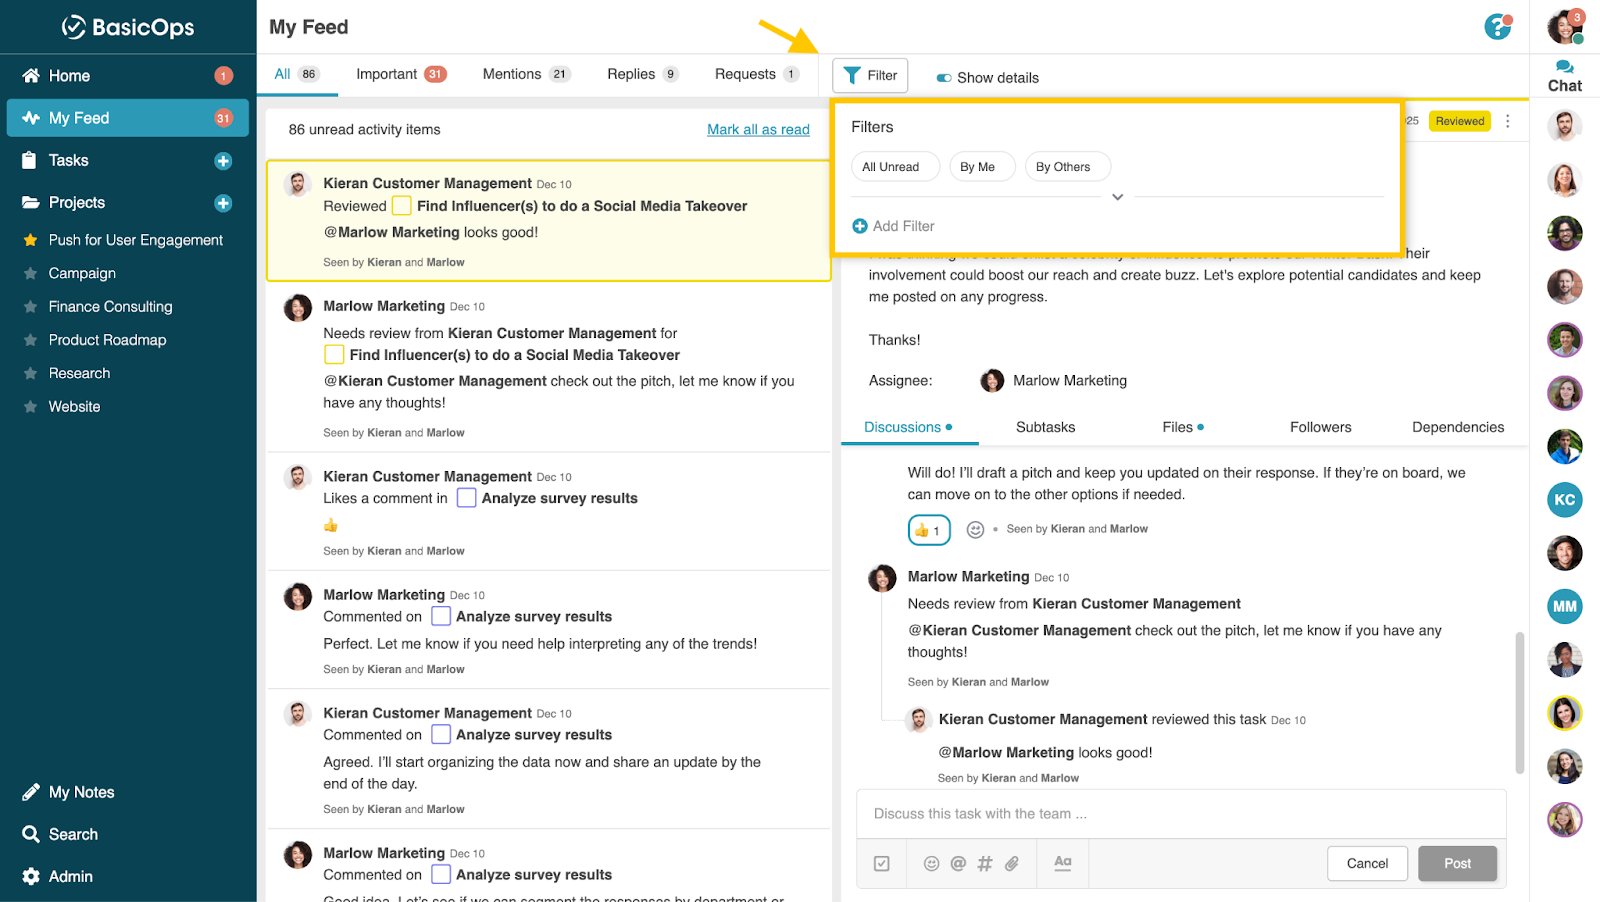Check the Find Influencer(s) task checkbox in the highlighted item
The width and height of the screenshot is (1600, 902).
point(402,206)
